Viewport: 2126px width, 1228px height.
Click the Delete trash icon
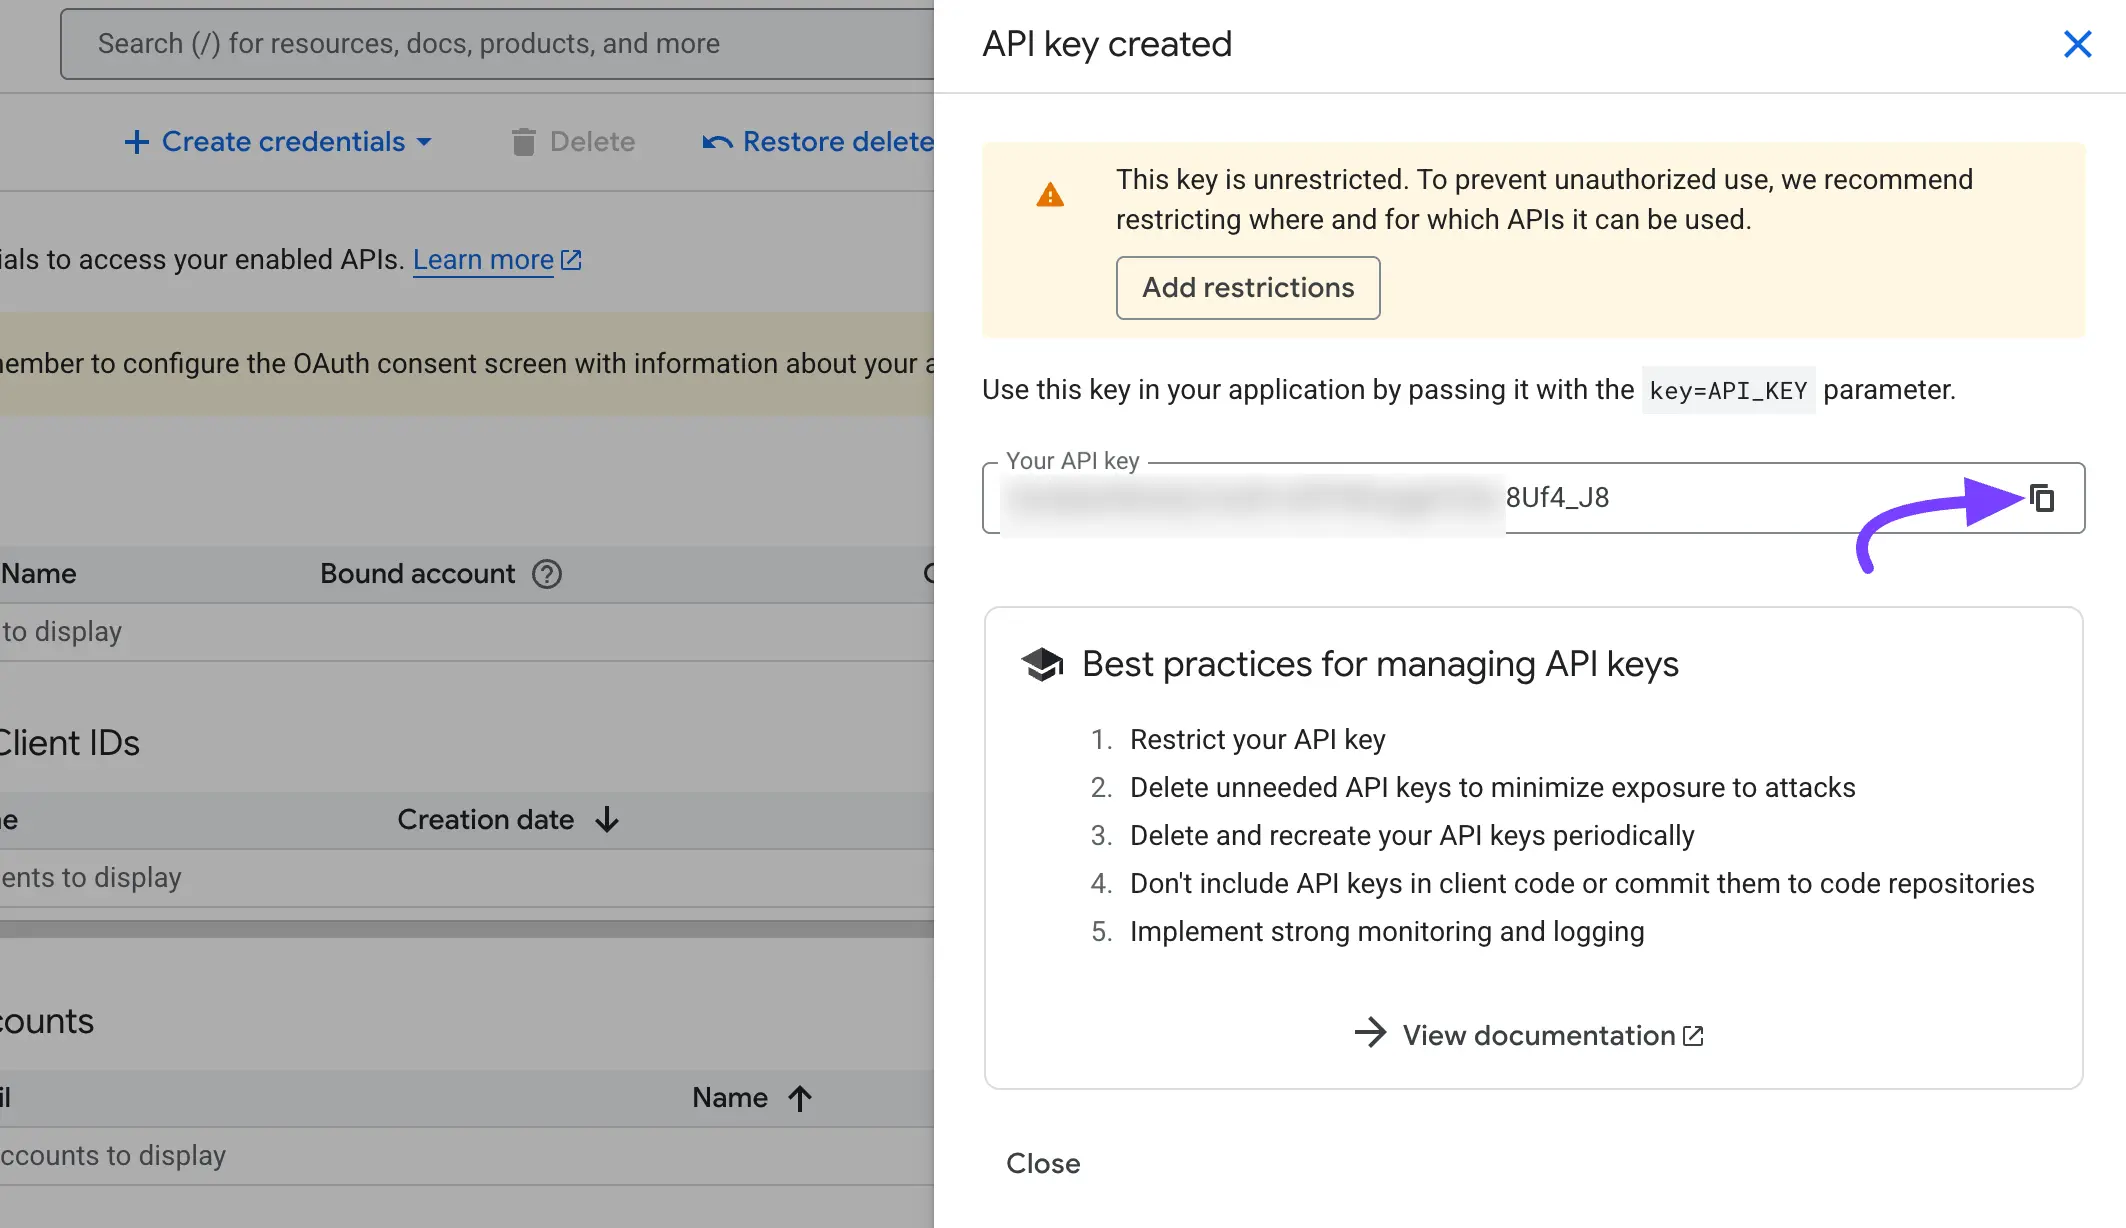[523, 141]
